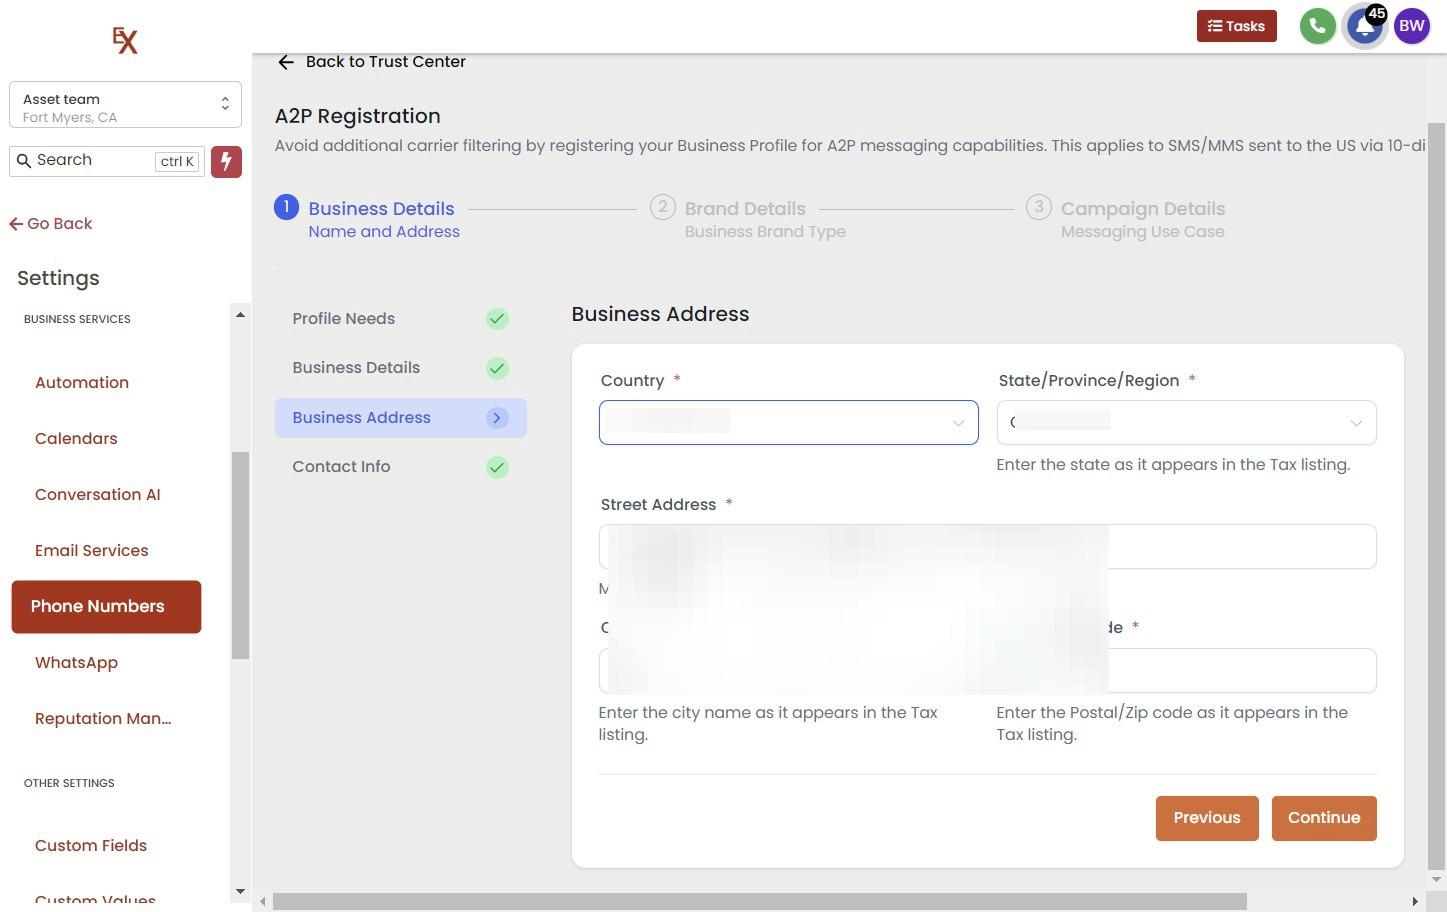Open the Asset team account switcher
Viewport: 1447px width, 912px height.
(x=125, y=105)
